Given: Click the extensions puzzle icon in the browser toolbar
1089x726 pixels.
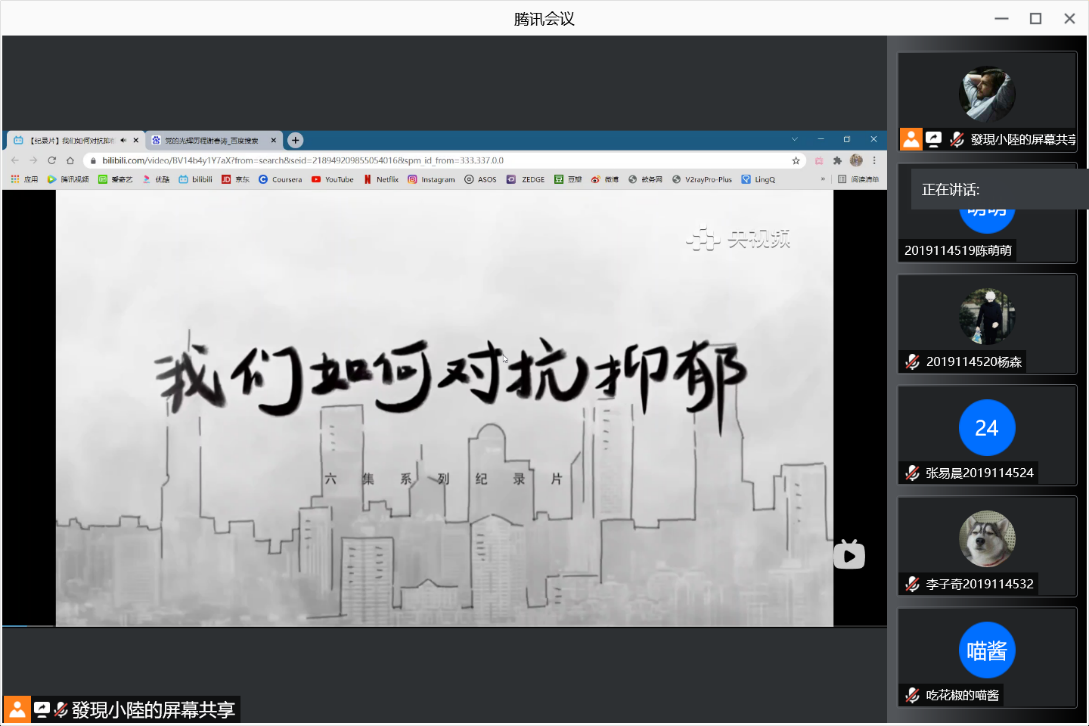Looking at the screenshot, I should (x=837, y=160).
